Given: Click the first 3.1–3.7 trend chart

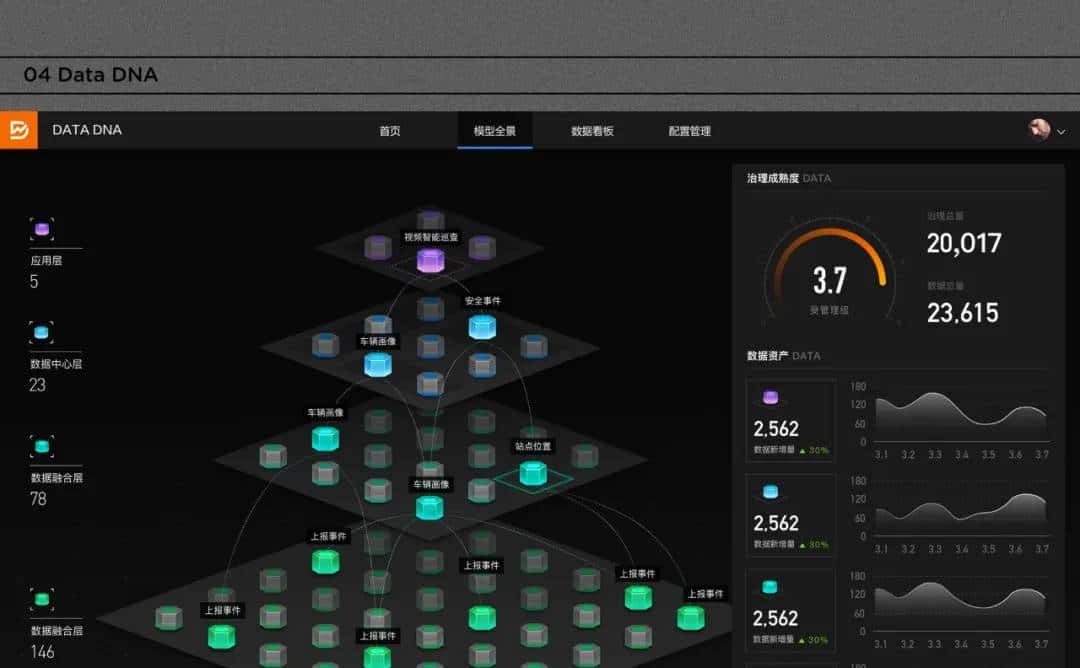Looking at the screenshot, I should pyautogui.click(x=958, y=416).
